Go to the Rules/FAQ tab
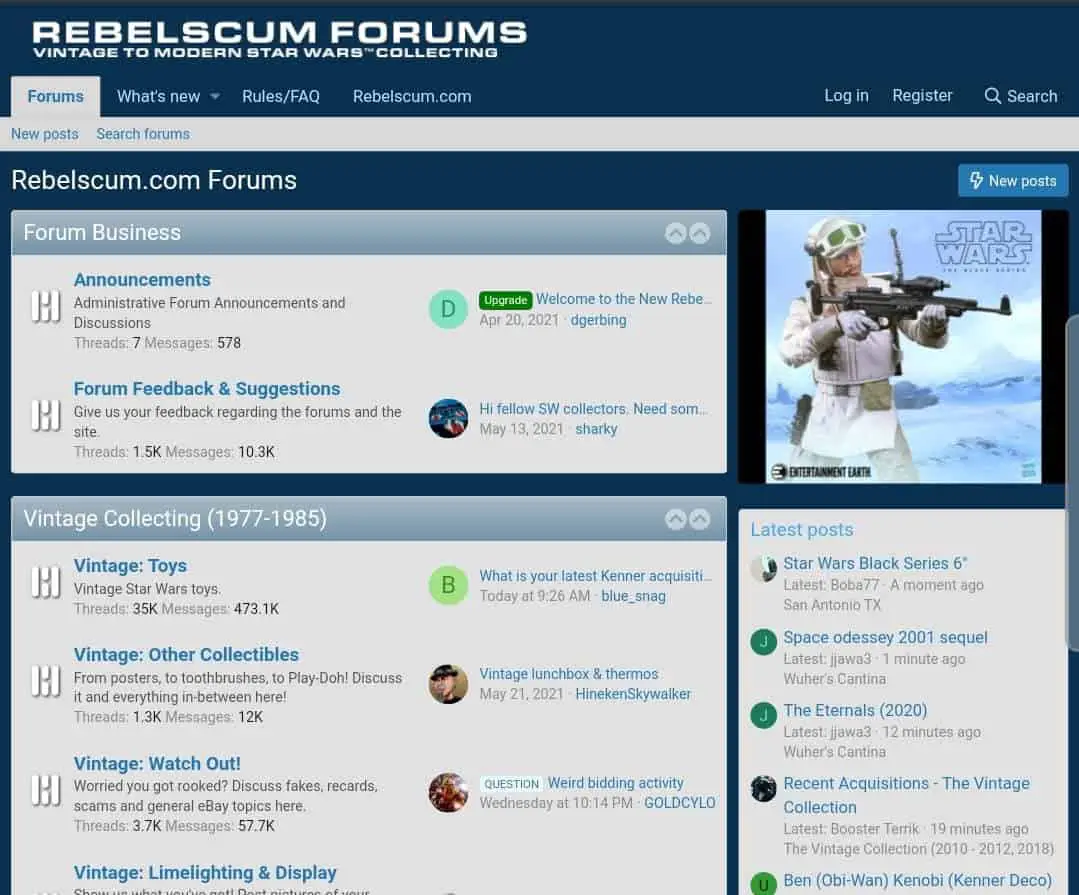The height and width of the screenshot is (895, 1079). tap(281, 96)
